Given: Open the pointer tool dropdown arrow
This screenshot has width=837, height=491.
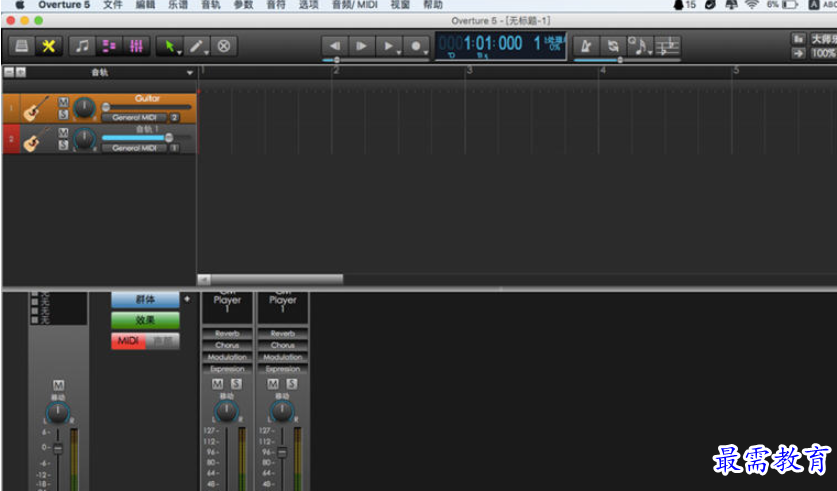Looking at the screenshot, I should [180, 52].
